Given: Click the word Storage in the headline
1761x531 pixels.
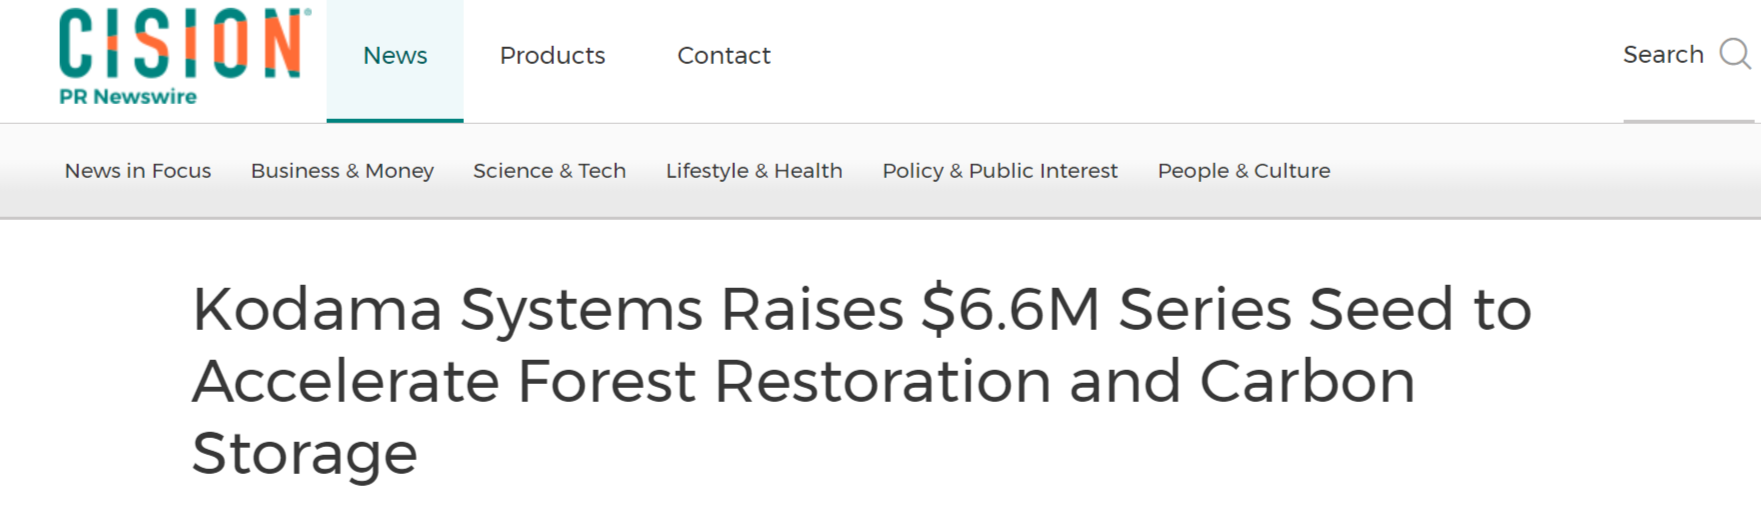Looking at the screenshot, I should 305,453.
